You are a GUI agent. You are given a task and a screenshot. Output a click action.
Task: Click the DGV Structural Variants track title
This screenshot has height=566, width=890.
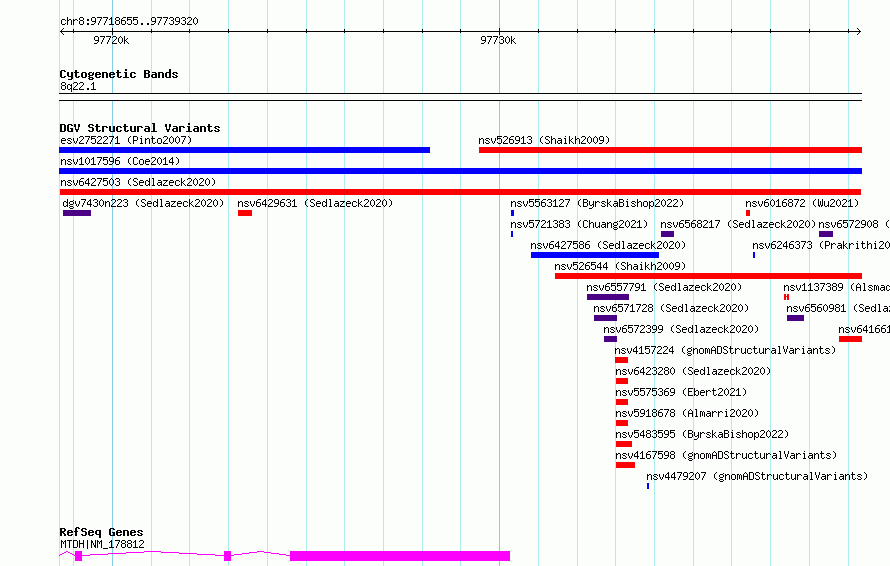[140, 128]
